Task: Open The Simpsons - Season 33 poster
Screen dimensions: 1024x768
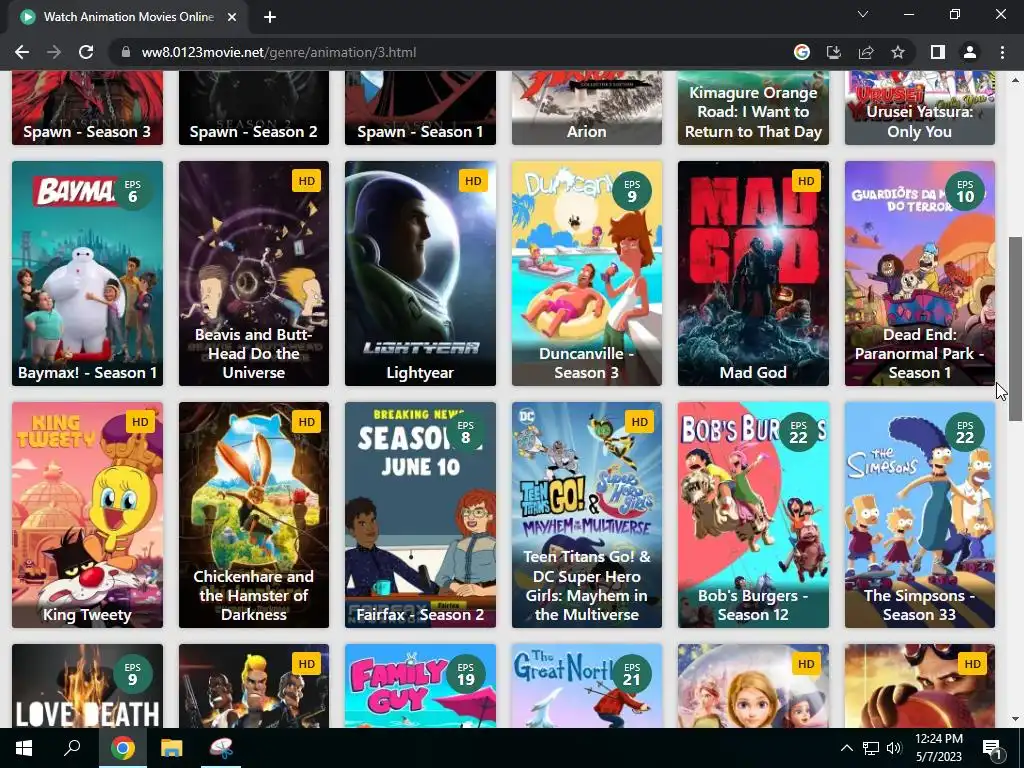Action: pyautogui.click(x=920, y=515)
